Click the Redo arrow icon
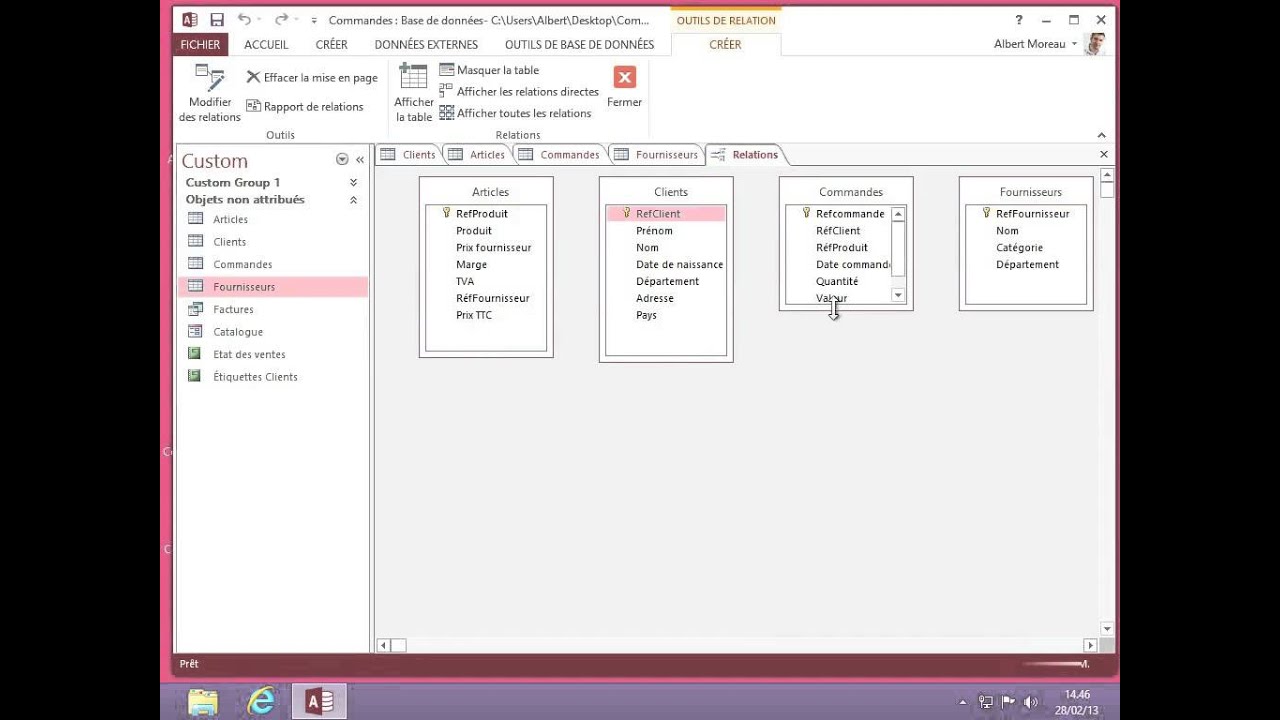 click(281, 20)
